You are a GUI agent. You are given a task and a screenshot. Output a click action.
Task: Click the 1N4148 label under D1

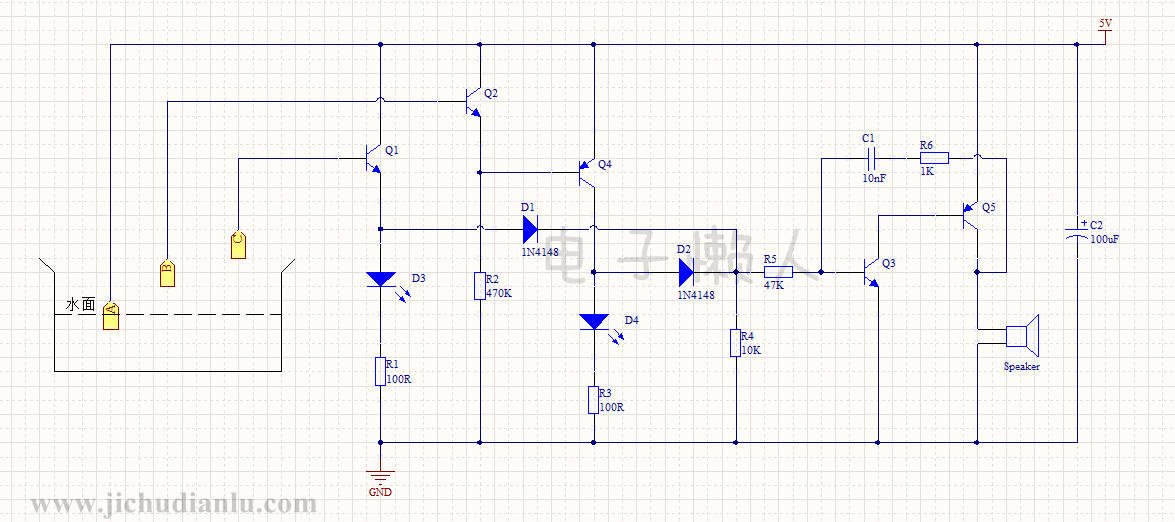pos(540,252)
